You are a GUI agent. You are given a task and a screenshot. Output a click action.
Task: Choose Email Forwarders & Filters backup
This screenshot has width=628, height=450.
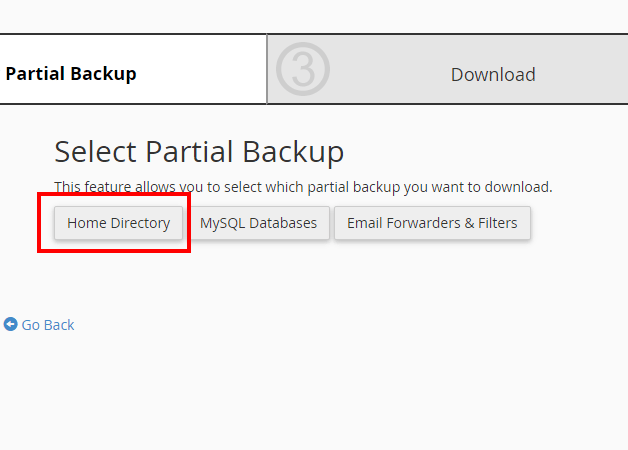click(432, 223)
